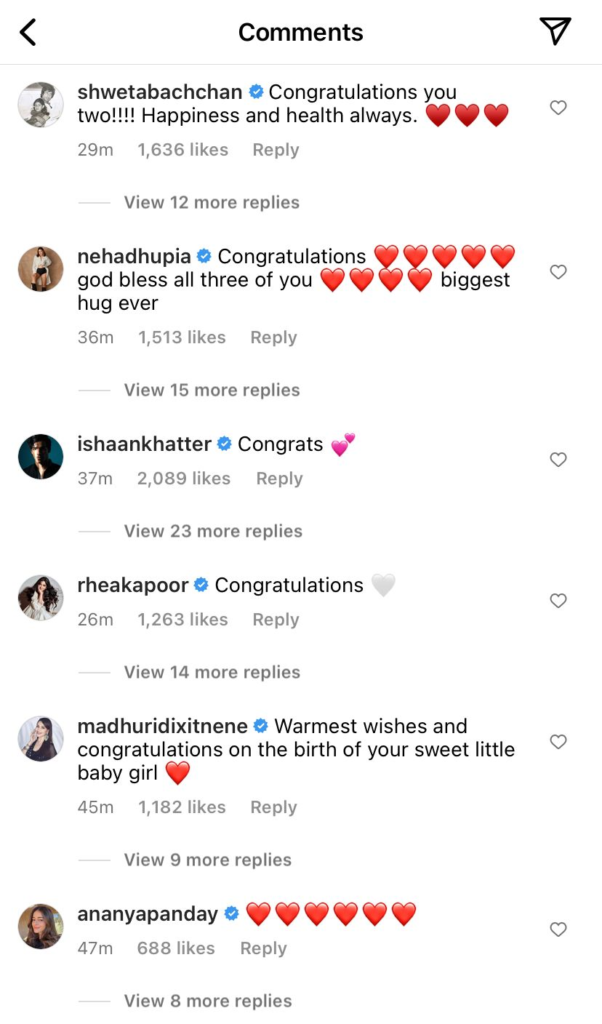Tap madhuridixitnene's profile picture
The width and height of the screenshot is (602, 1024).
tap(41, 739)
